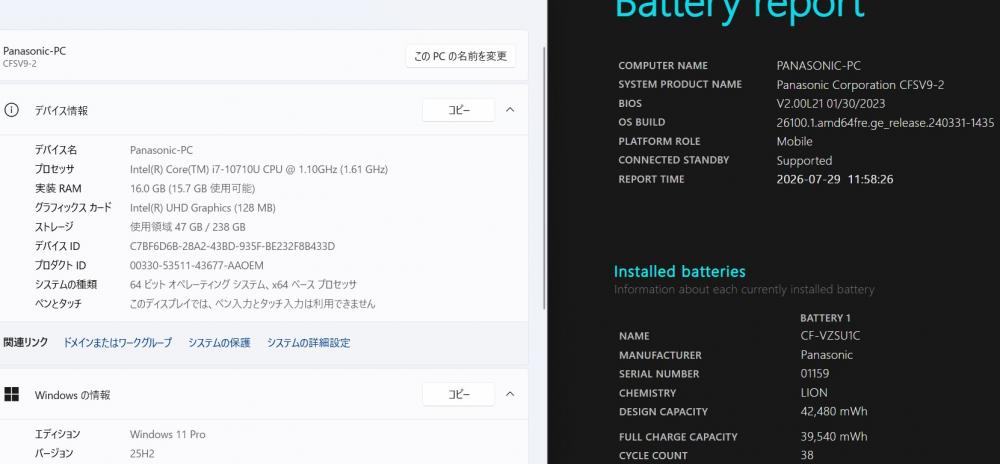Collapse the デバイス情報 section chevron
Image resolution: width=1000 pixels, height=464 pixels.
510,110
